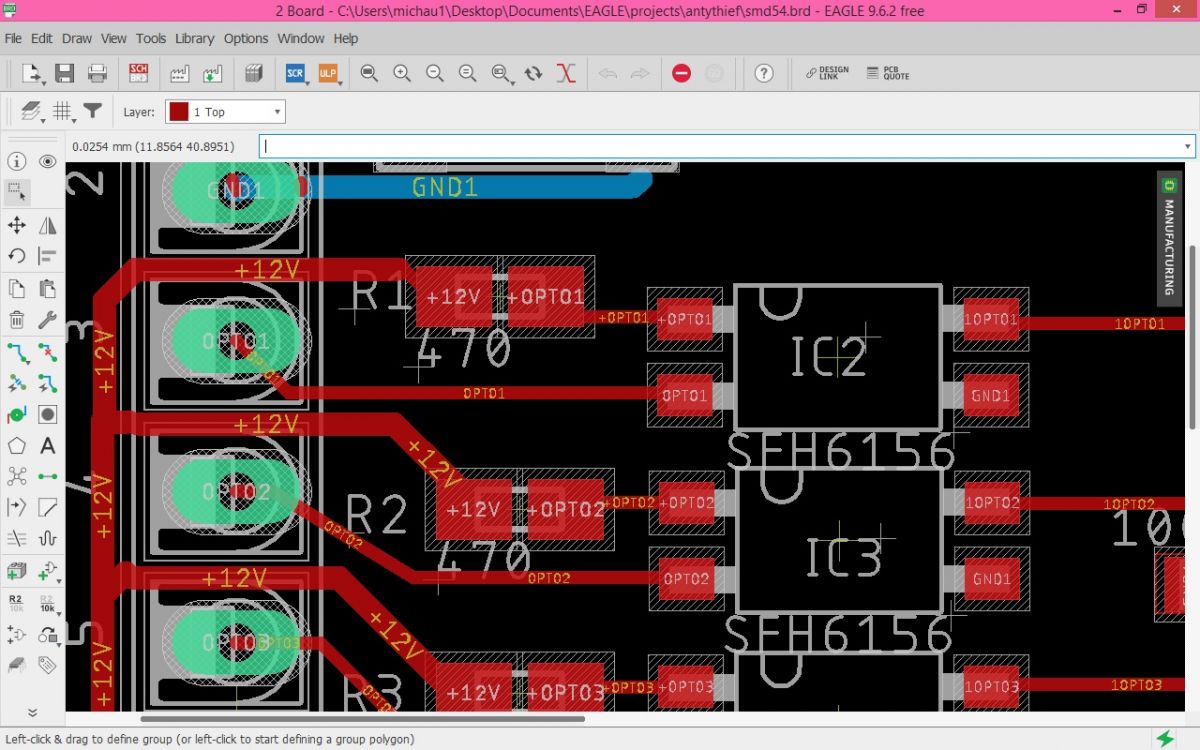Save the board with the floppy disk icon
Screen dimensions: 1200x750
[x=64, y=73]
